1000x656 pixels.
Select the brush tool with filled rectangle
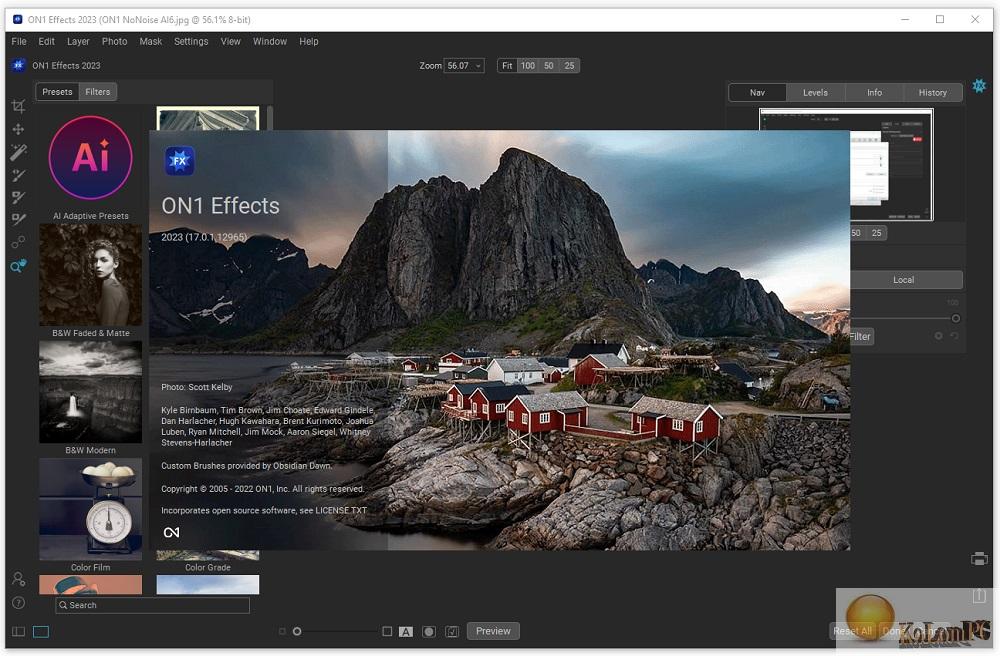[x=18, y=197]
